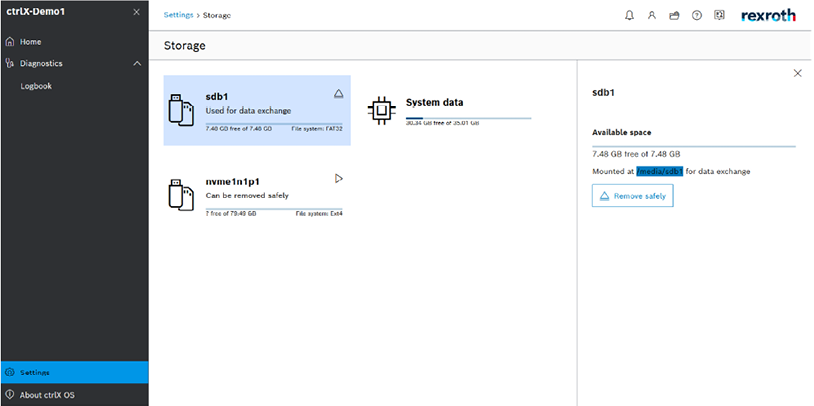This screenshot has width=814, height=406.
Task: Open Diagnostics in the sidebar
Action: [74, 63]
